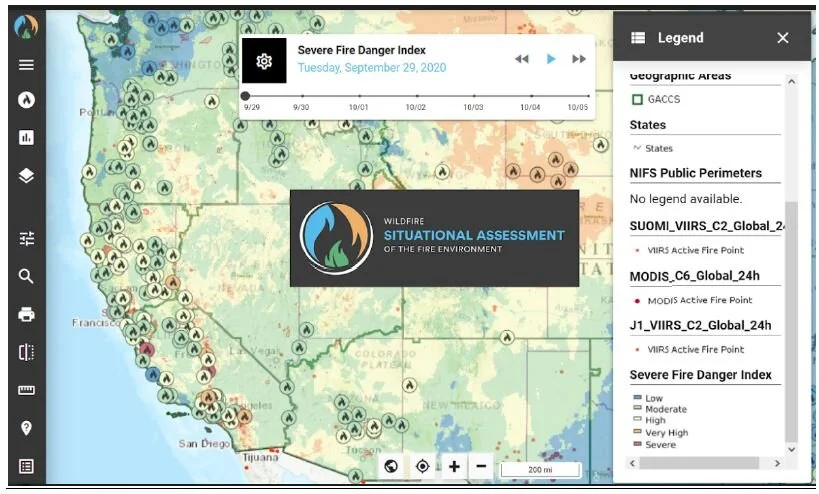Click the date Tuesday, September 29, 2020
819x494 pixels.
pyautogui.click(x=372, y=68)
